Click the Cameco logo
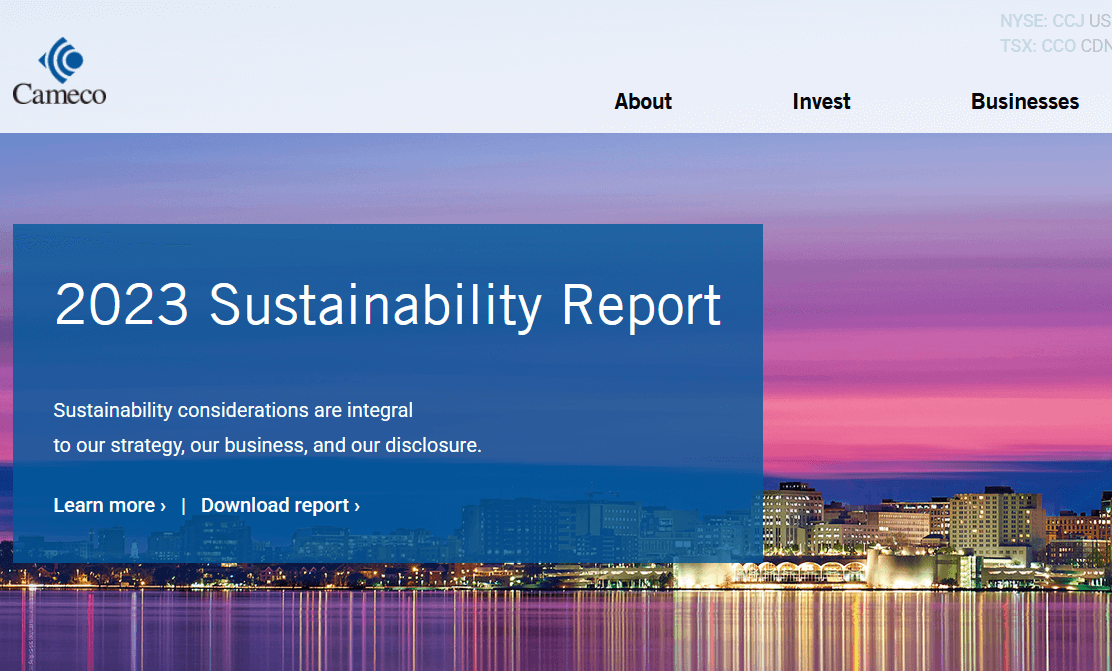This screenshot has width=1112, height=671. (x=60, y=72)
